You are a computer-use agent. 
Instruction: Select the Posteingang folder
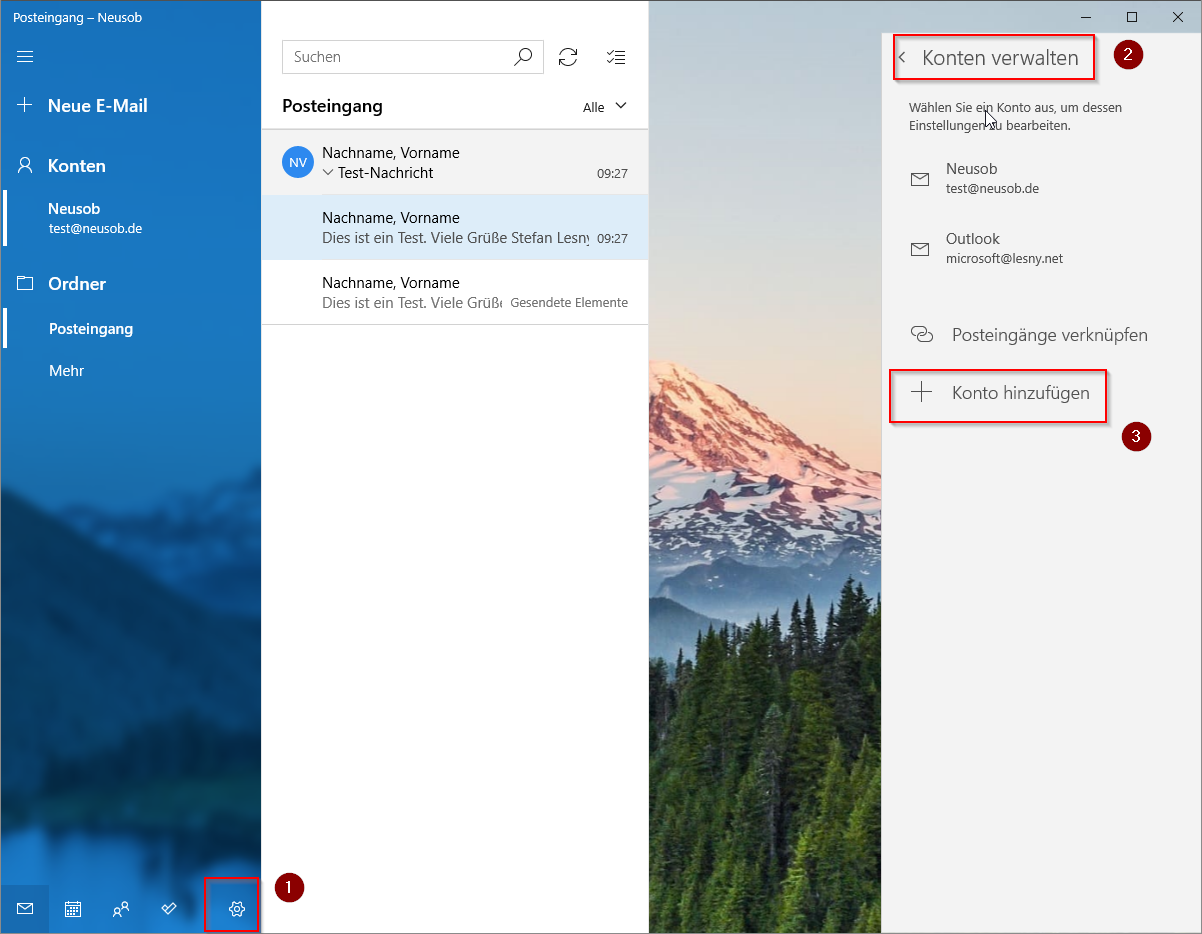(91, 329)
